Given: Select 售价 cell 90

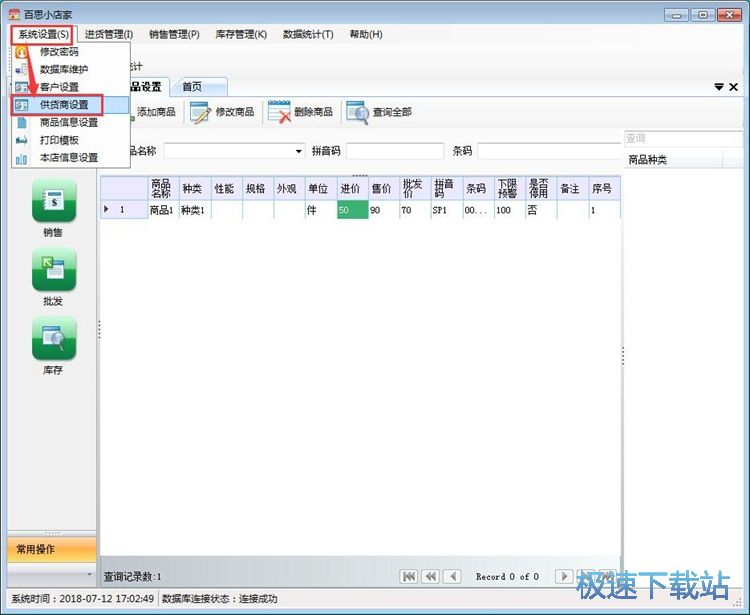Looking at the screenshot, I should (383, 210).
